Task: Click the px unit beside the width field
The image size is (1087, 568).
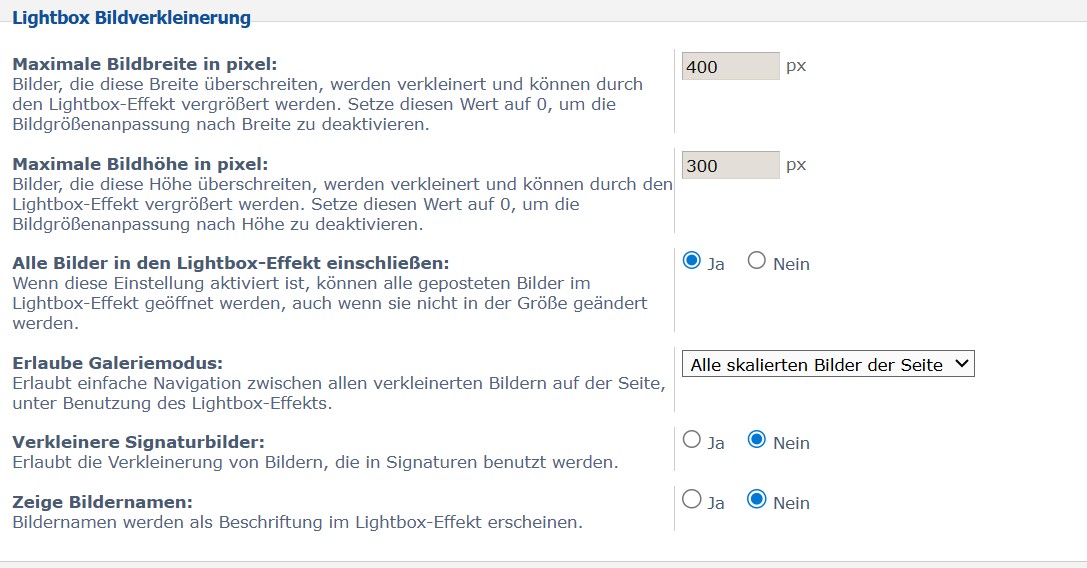Action: pyautogui.click(x=796, y=66)
